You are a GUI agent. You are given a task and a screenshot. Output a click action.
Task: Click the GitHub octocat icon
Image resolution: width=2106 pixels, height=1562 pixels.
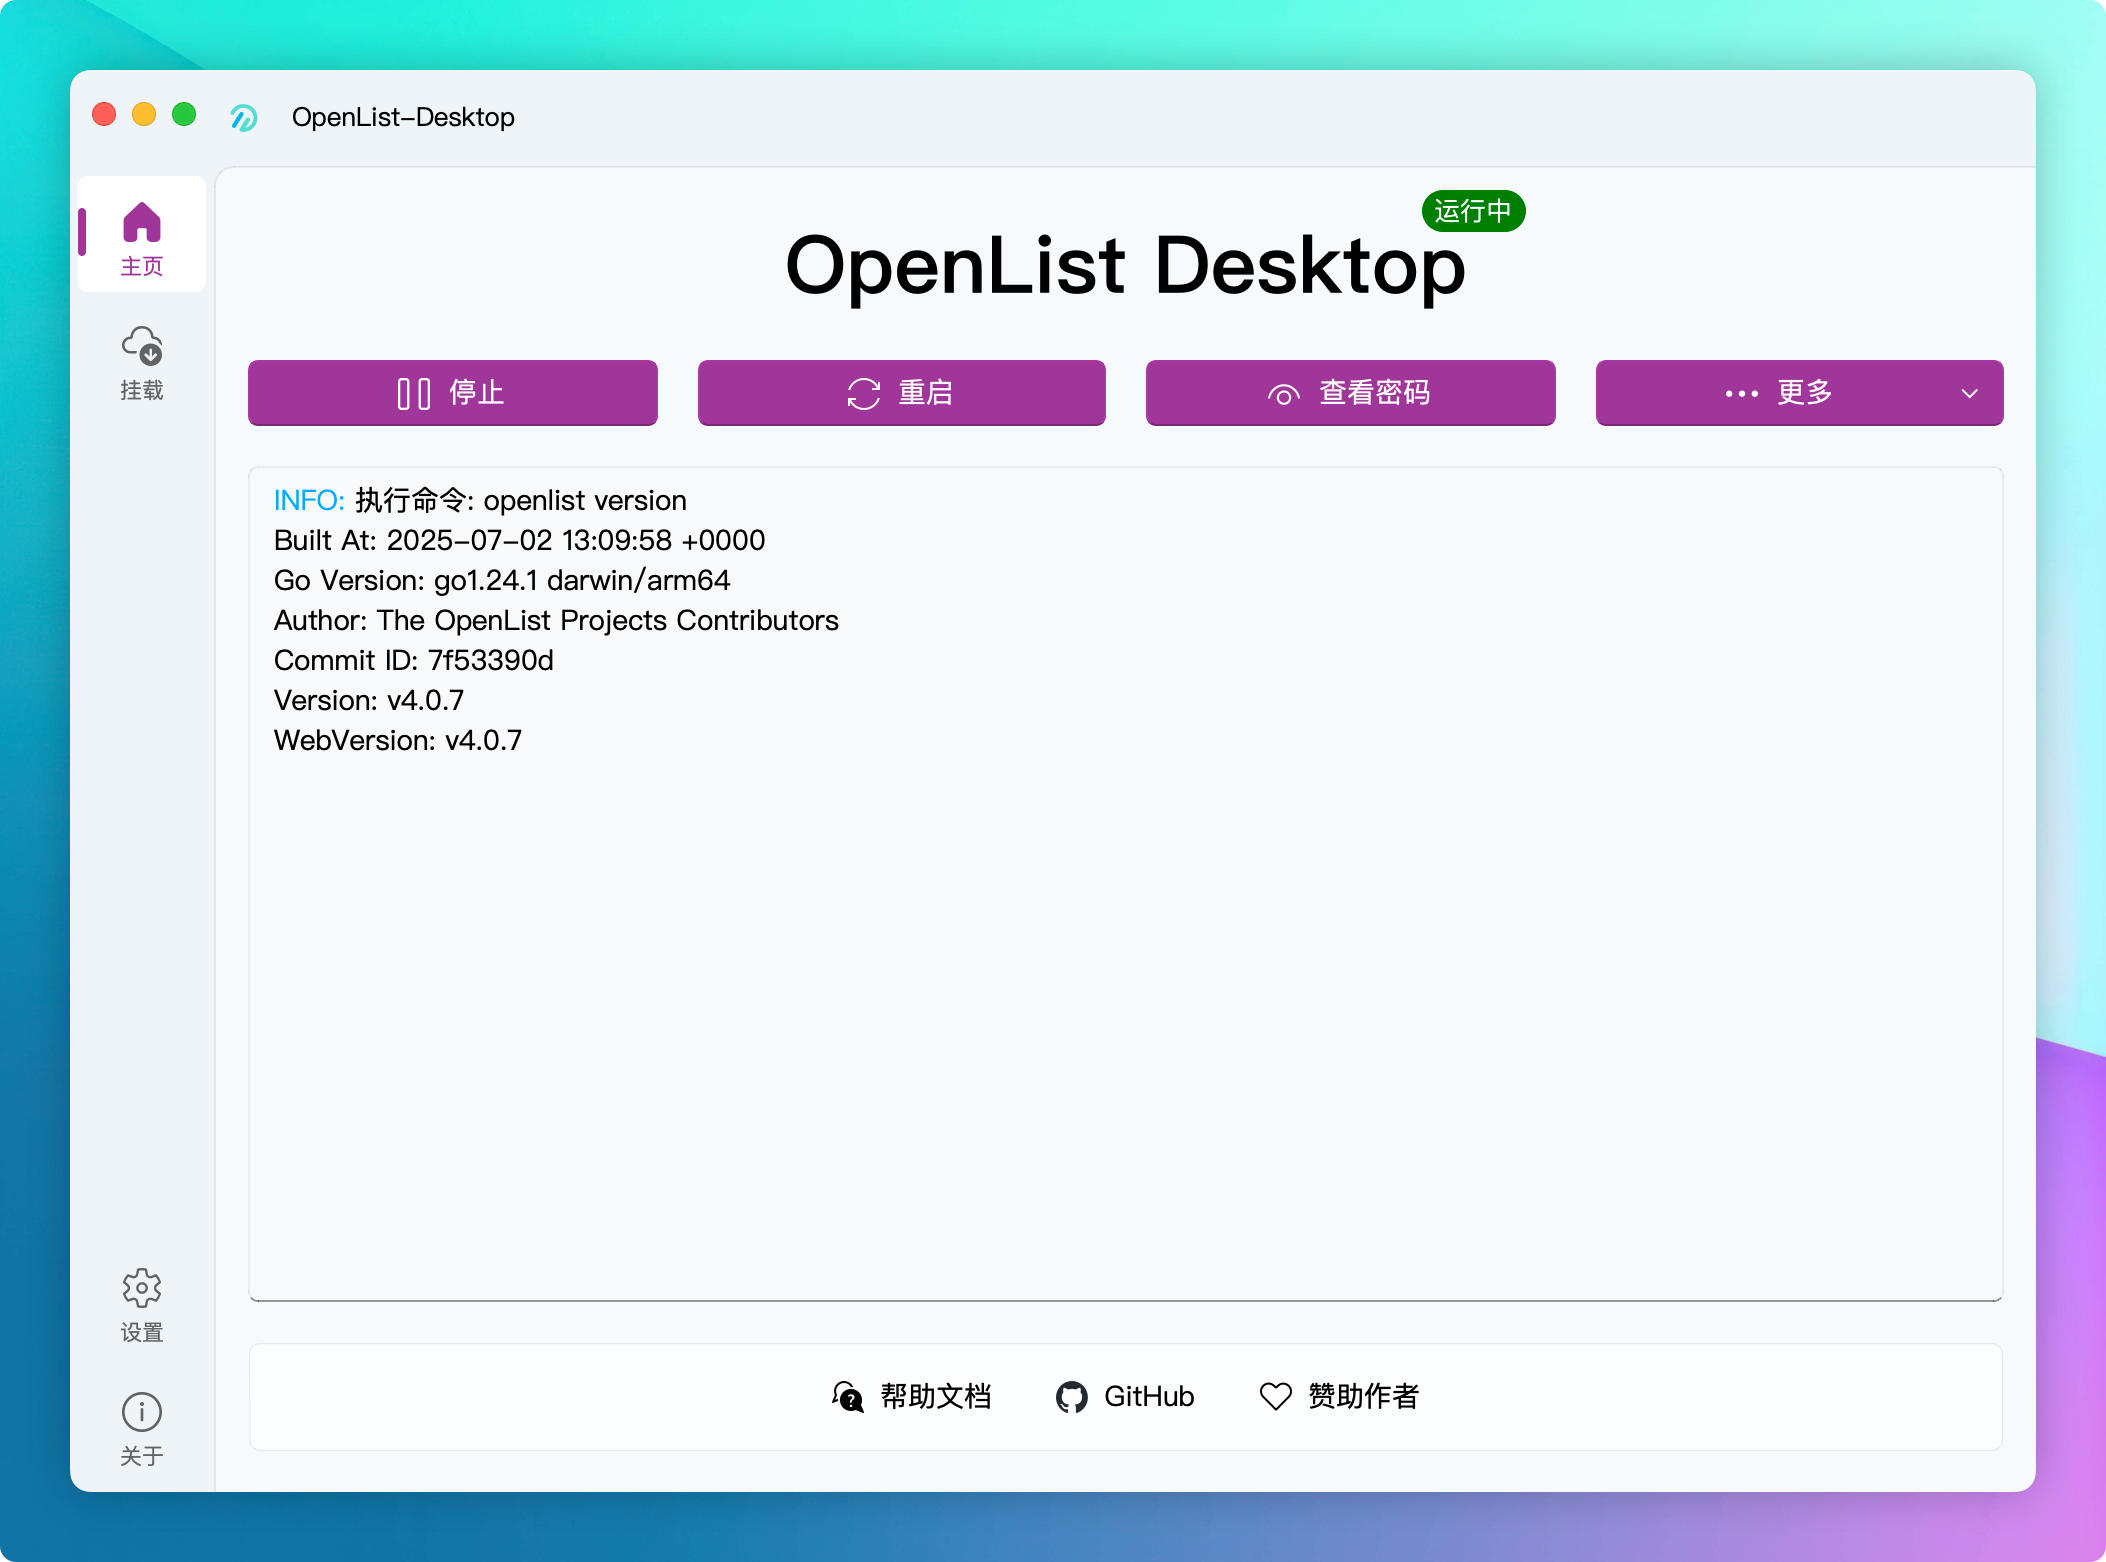click(x=1071, y=1397)
